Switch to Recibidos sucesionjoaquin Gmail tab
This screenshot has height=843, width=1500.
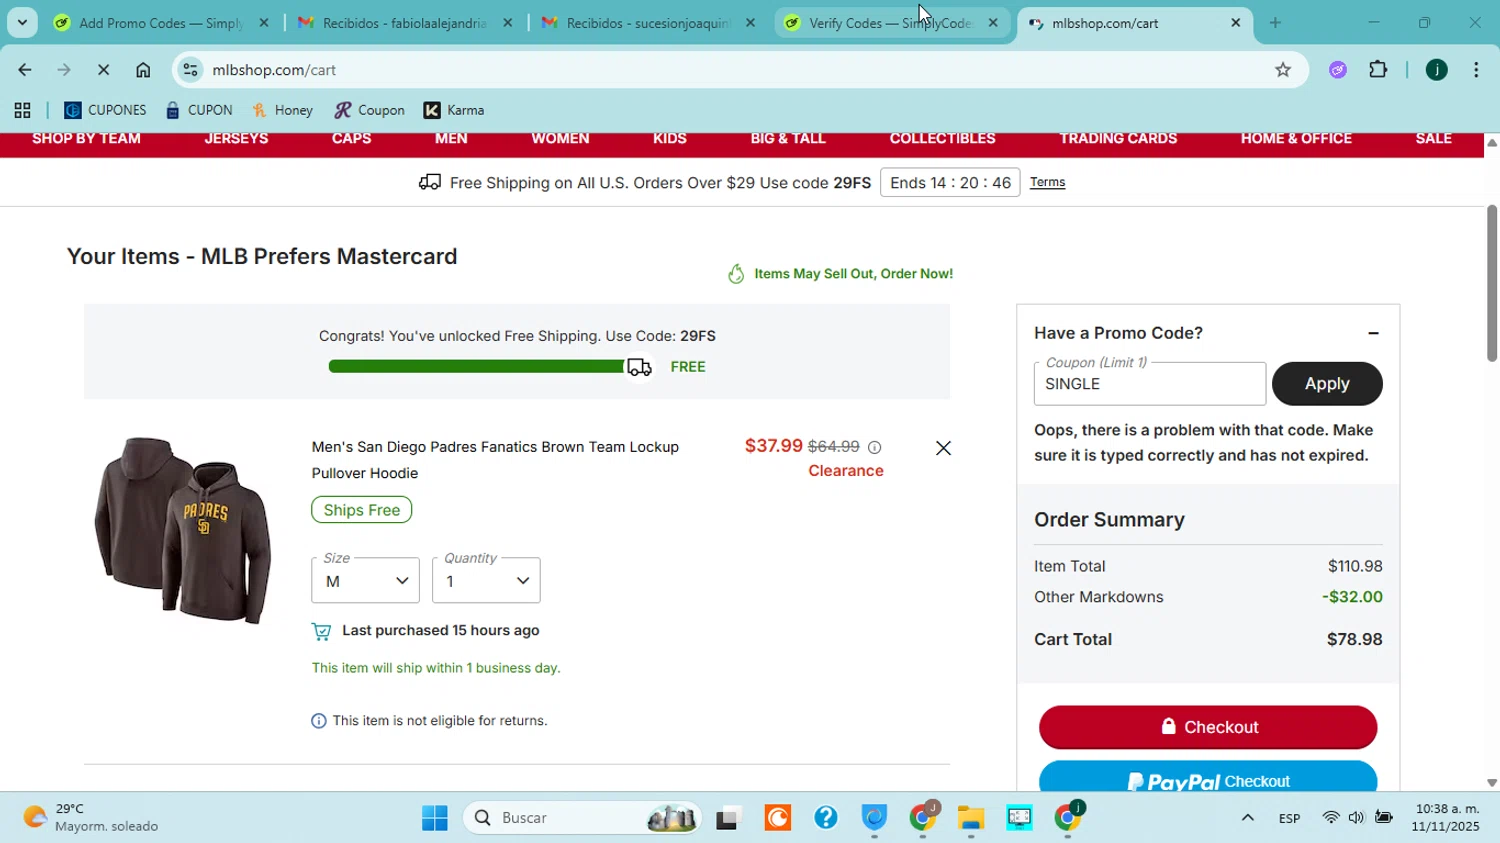(648, 23)
